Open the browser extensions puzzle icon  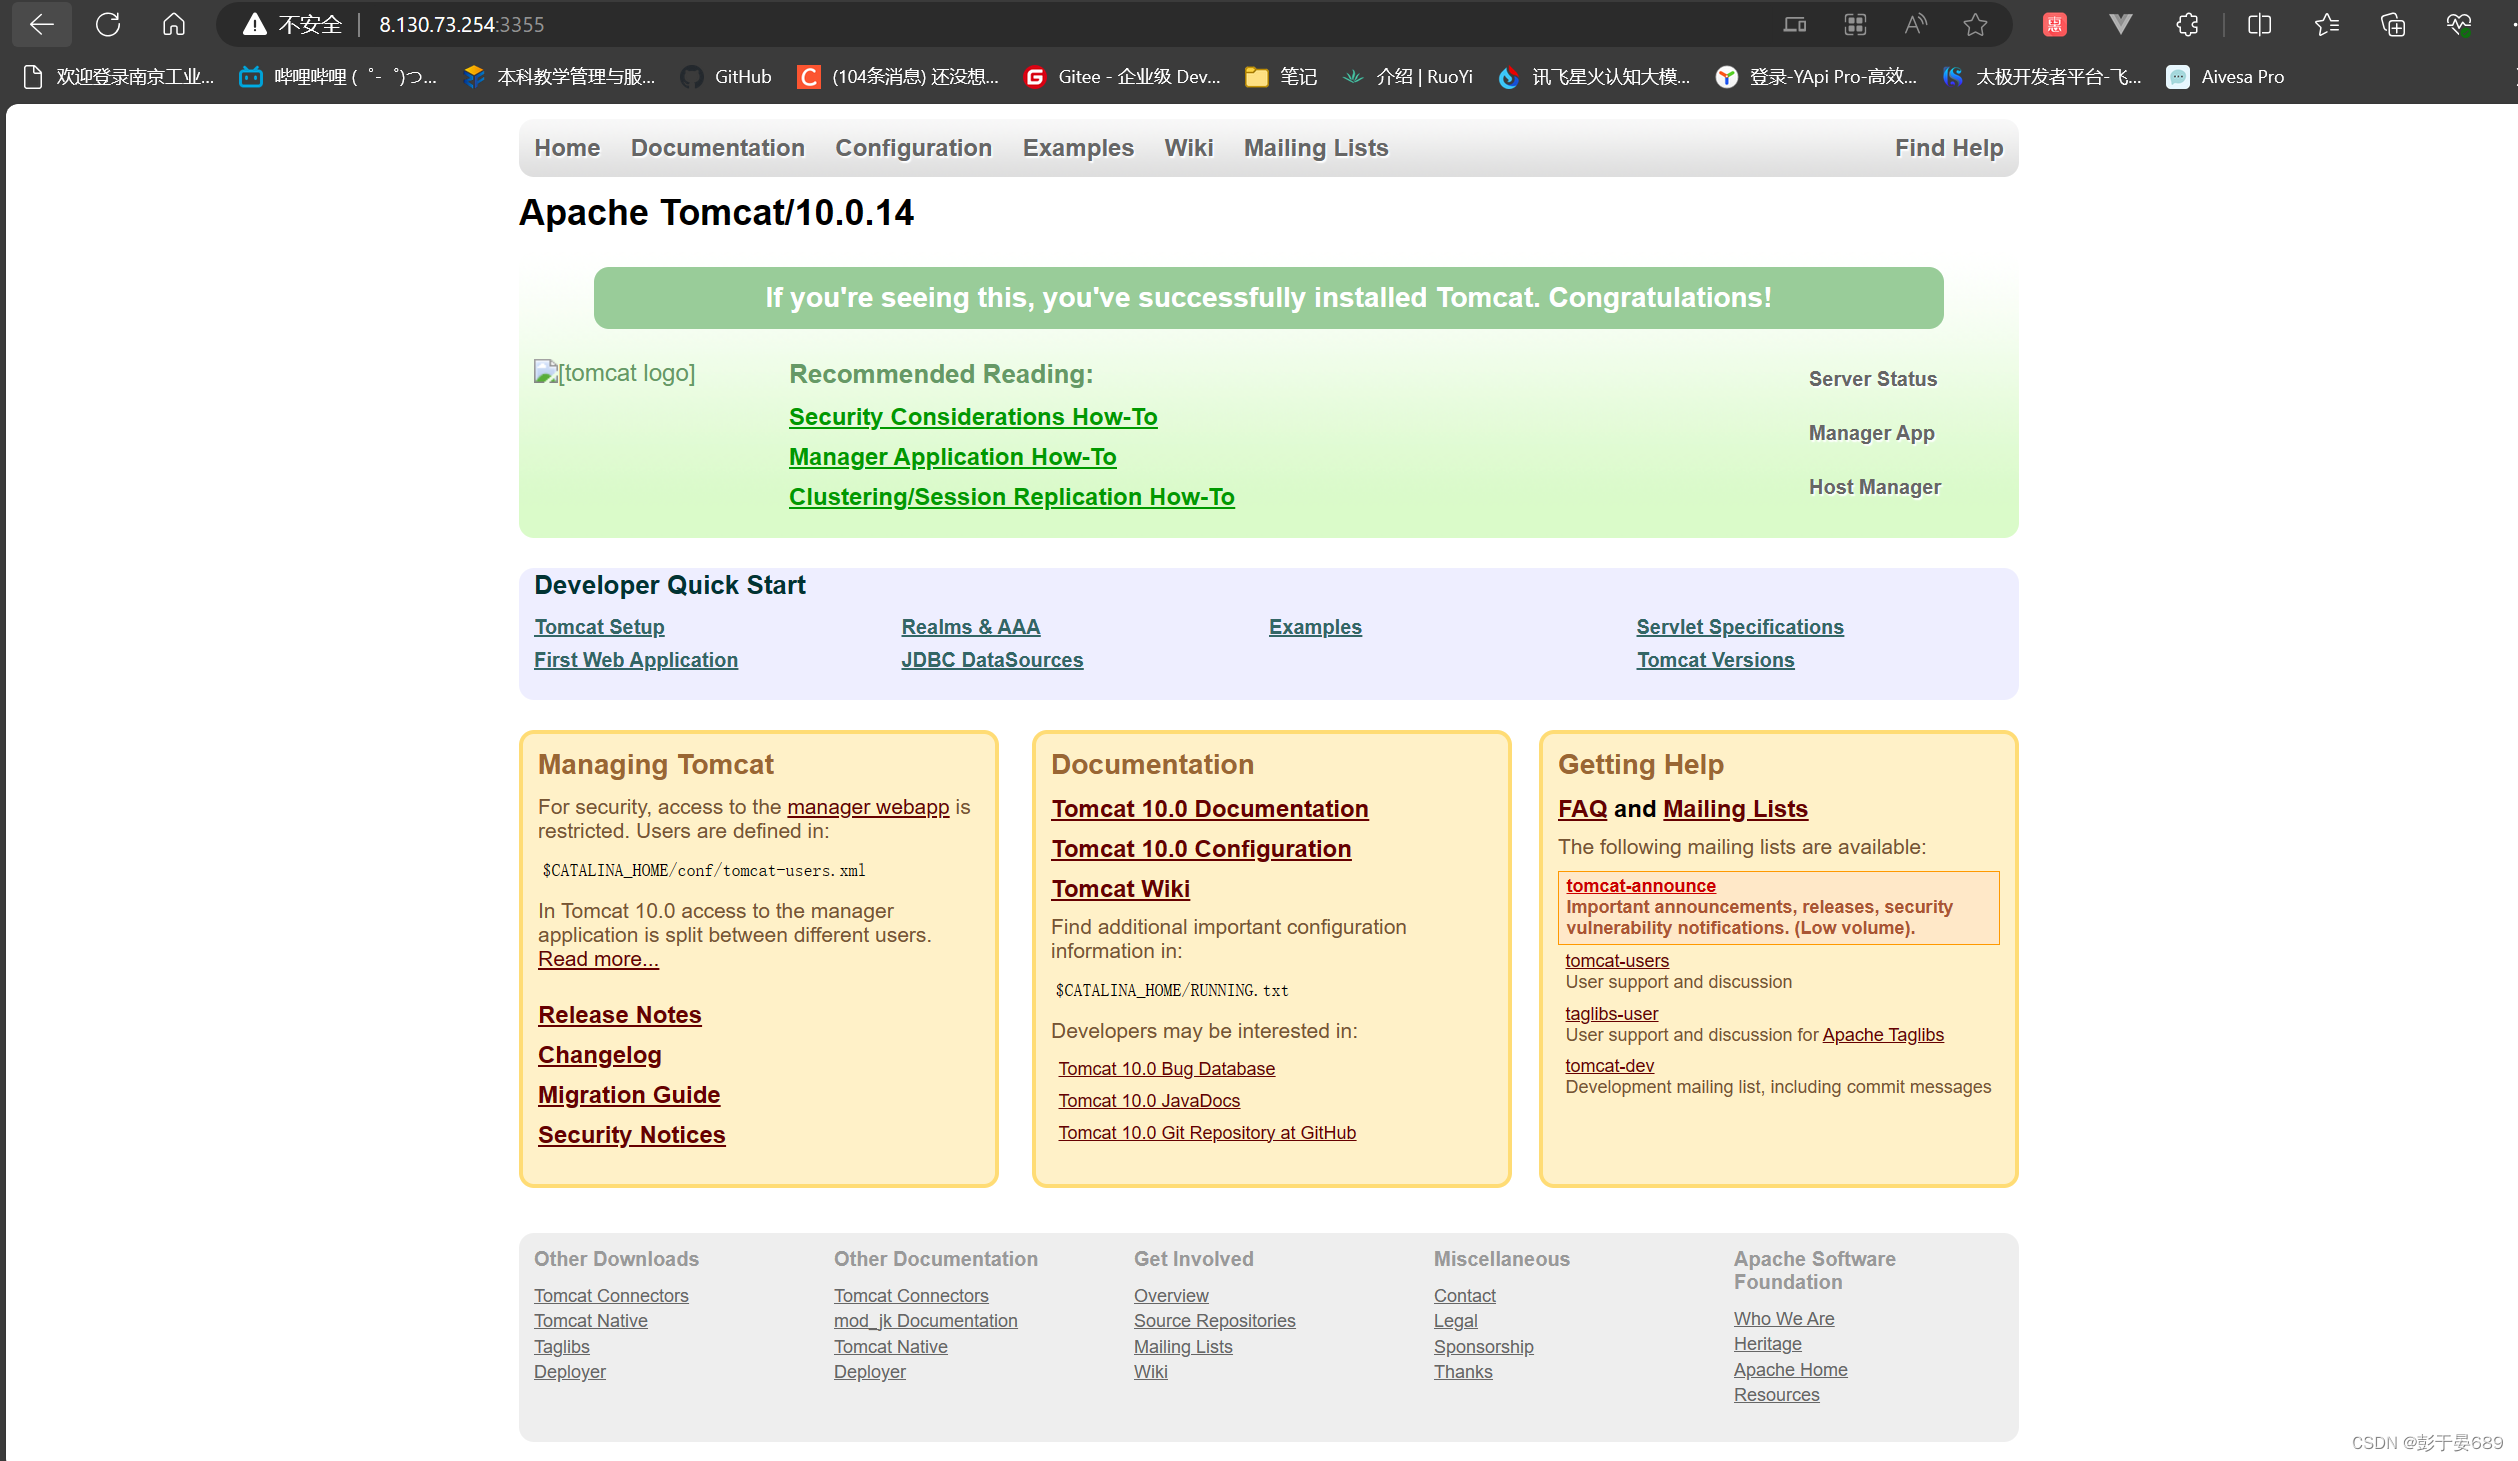pos(2187,24)
